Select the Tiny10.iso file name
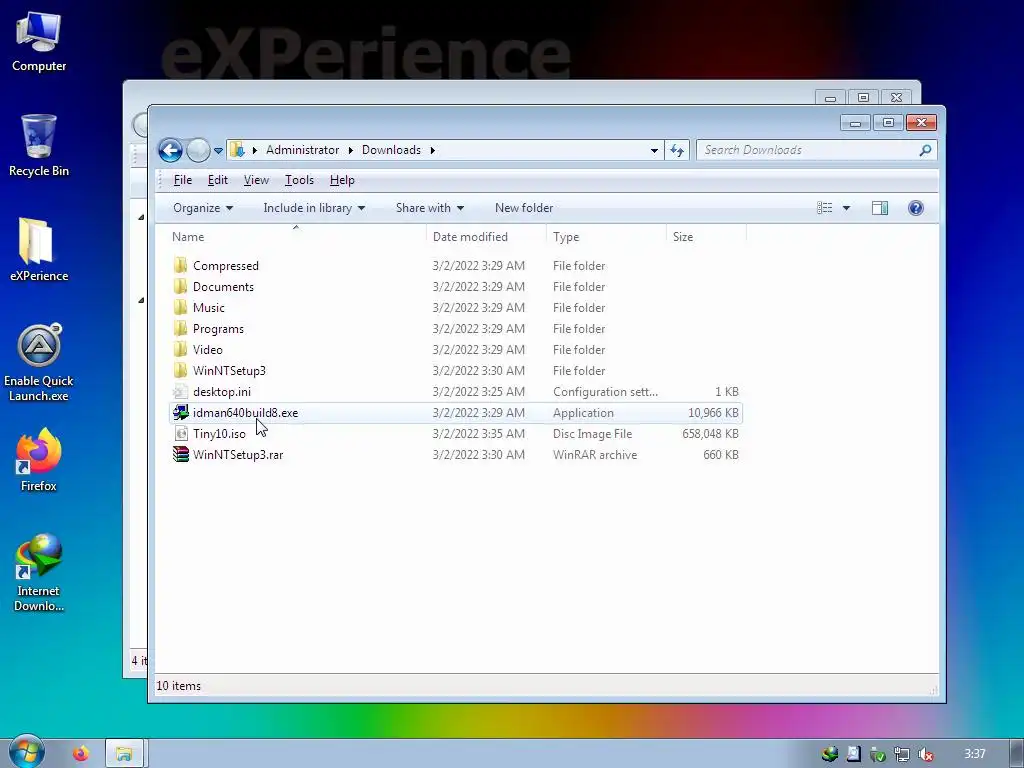The height and width of the screenshot is (768, 1024). click(219, 434)
